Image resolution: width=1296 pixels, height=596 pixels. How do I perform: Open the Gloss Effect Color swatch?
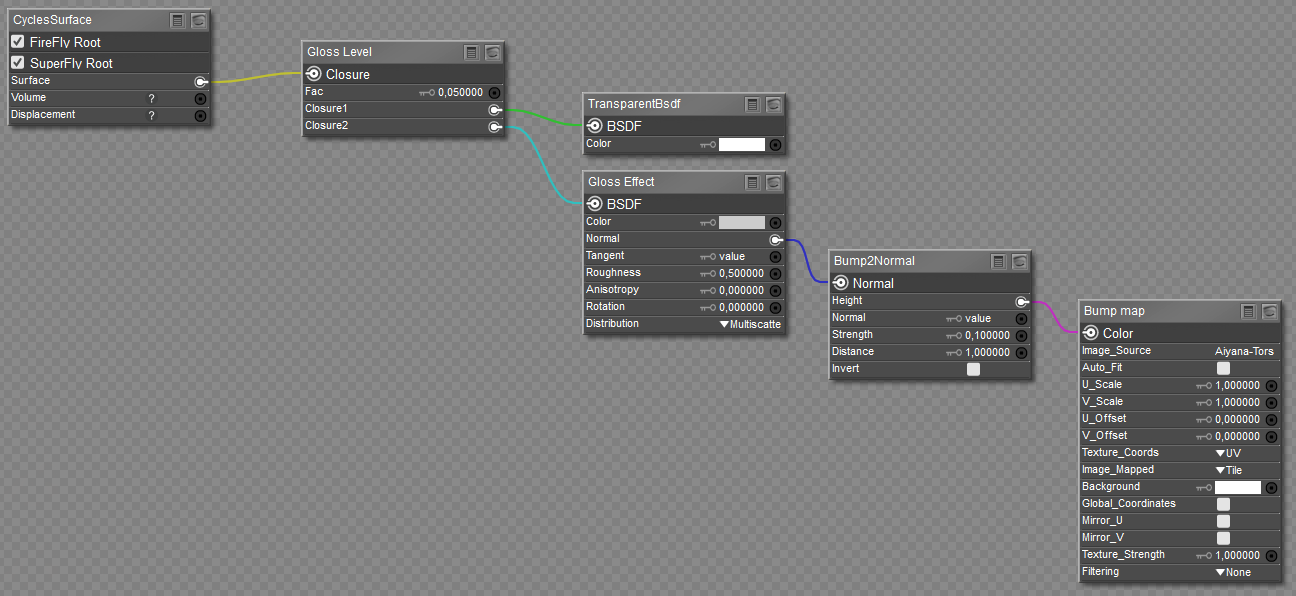pos(742,222)
